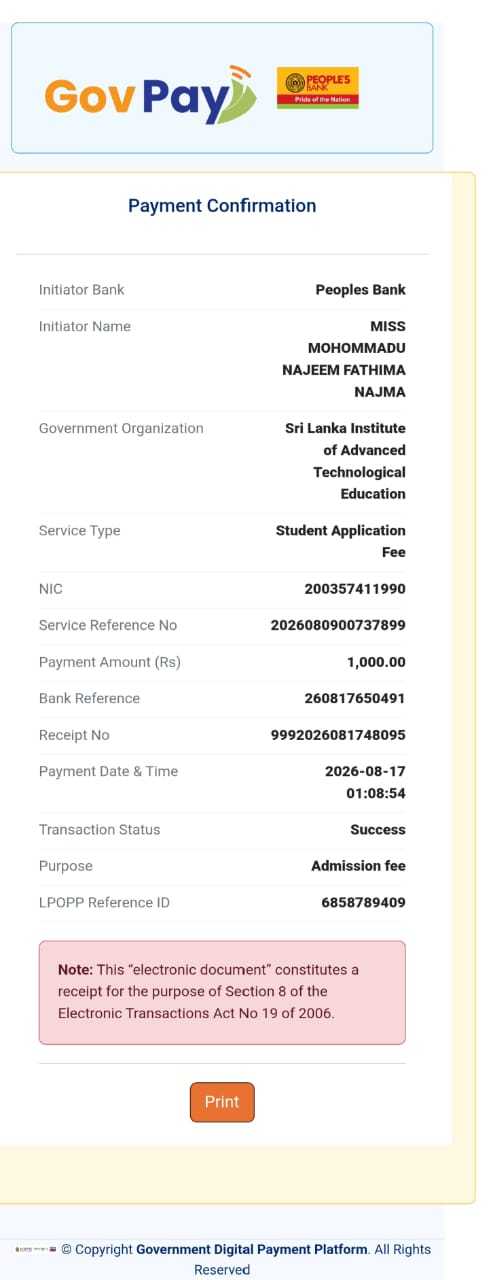Click the GovPay logo
The image size is (489, 1280).
[151, 94]
